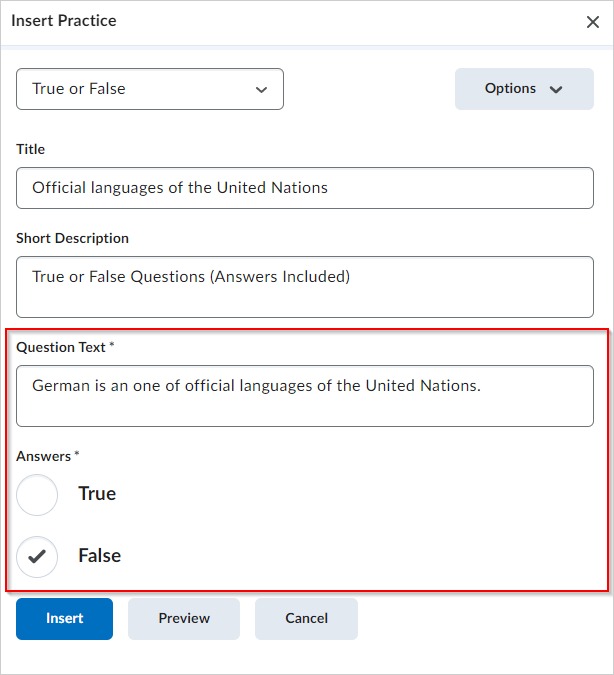Cancel the Insert Practice dialog
Viewport: 614px width, 675px height.
click(306, 619)
